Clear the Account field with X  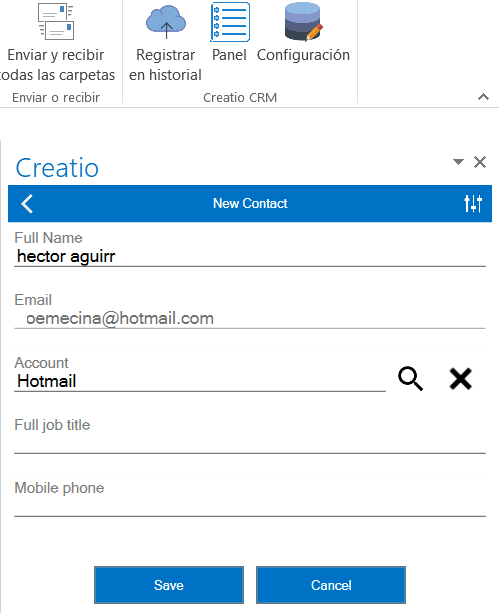(x=461, y=378)
